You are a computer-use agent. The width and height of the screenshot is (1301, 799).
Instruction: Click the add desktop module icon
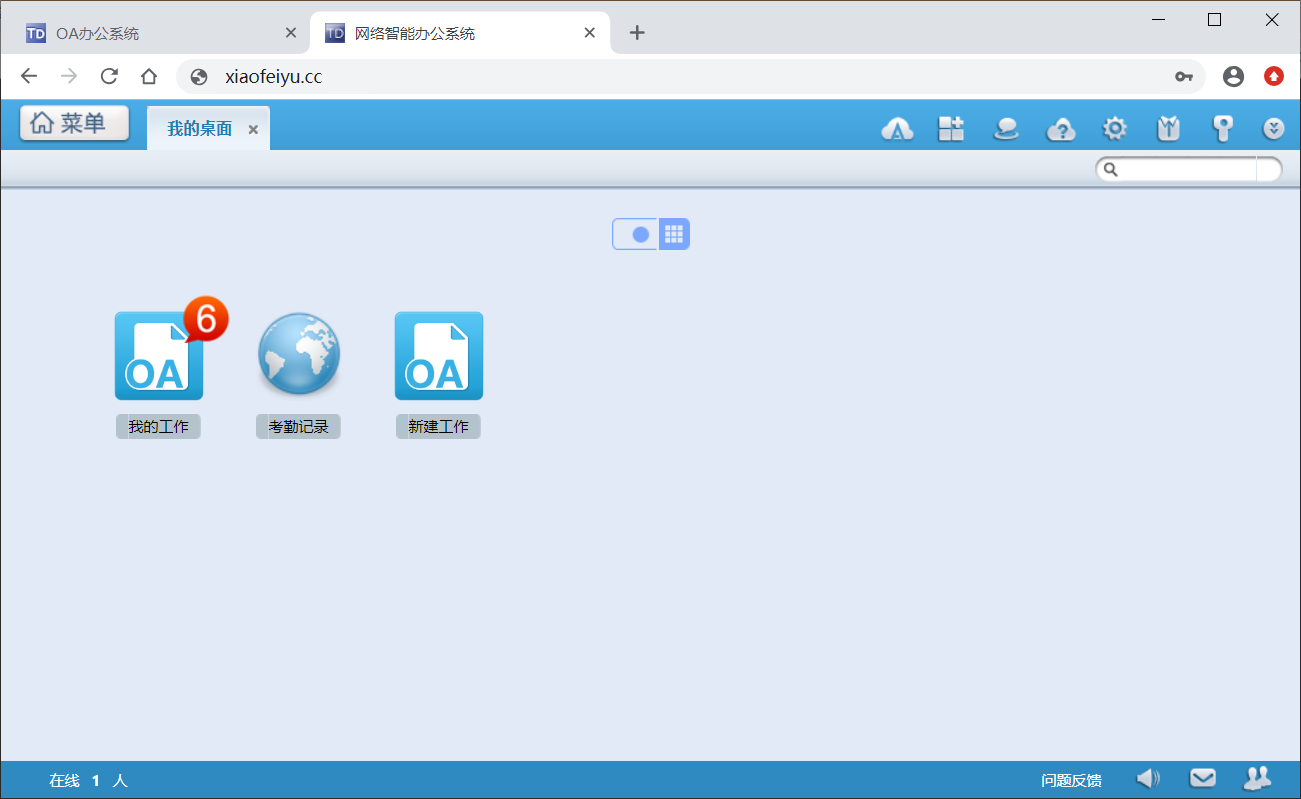951,129
